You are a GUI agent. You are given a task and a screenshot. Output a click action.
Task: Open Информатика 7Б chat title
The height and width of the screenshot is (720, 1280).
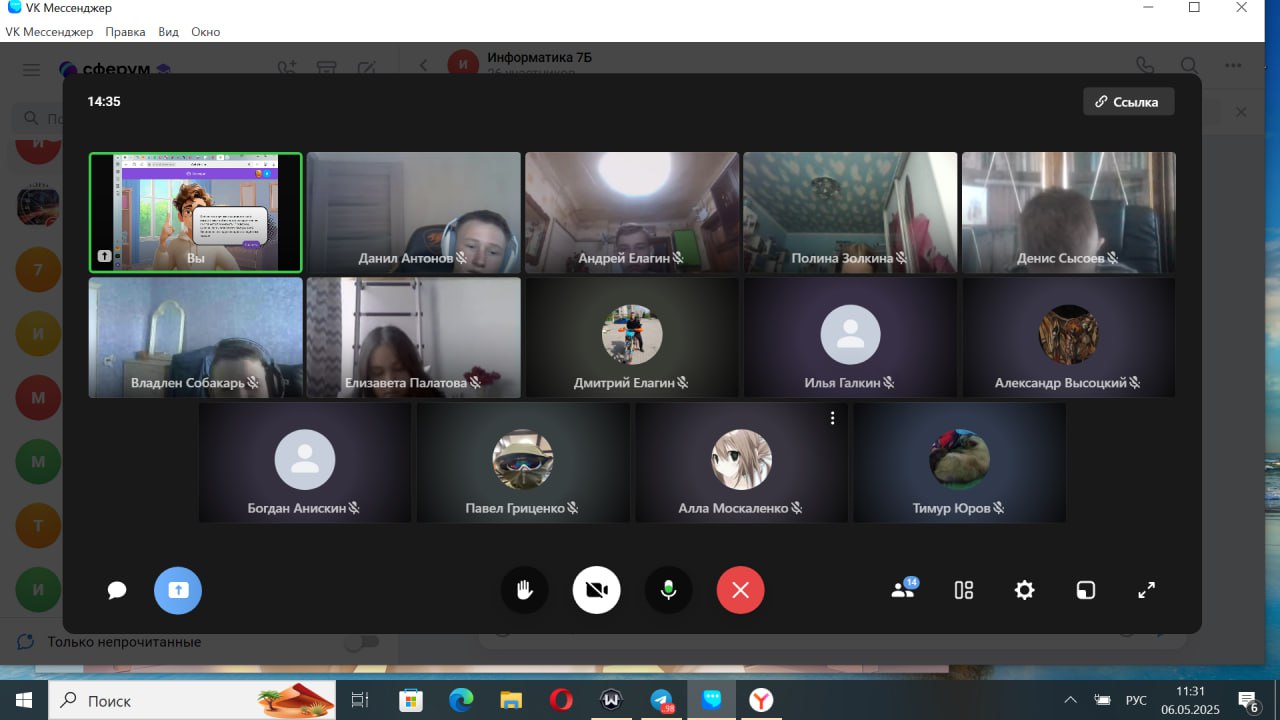pos(540,57)
